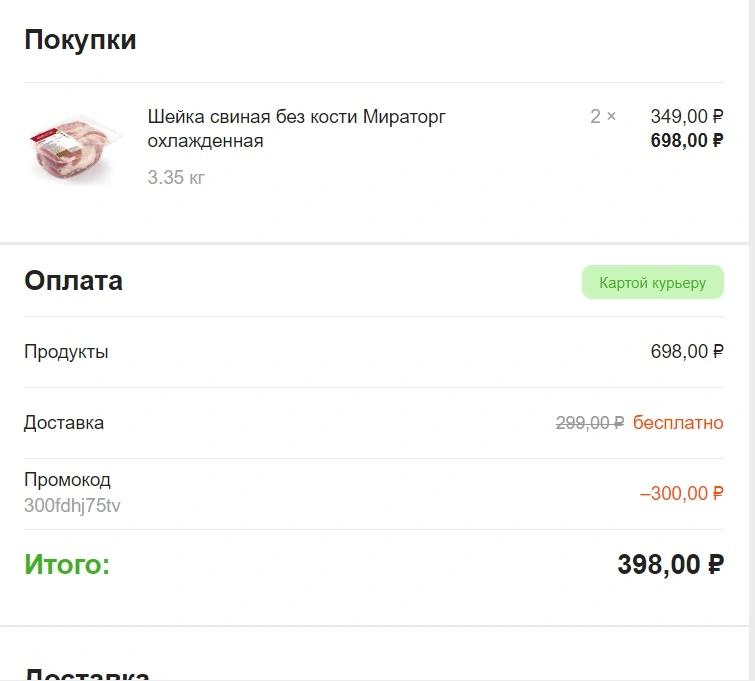Select the 3.35 кг weight label
This screenshot has width=755, height=681.
click(x=176, y=177)
